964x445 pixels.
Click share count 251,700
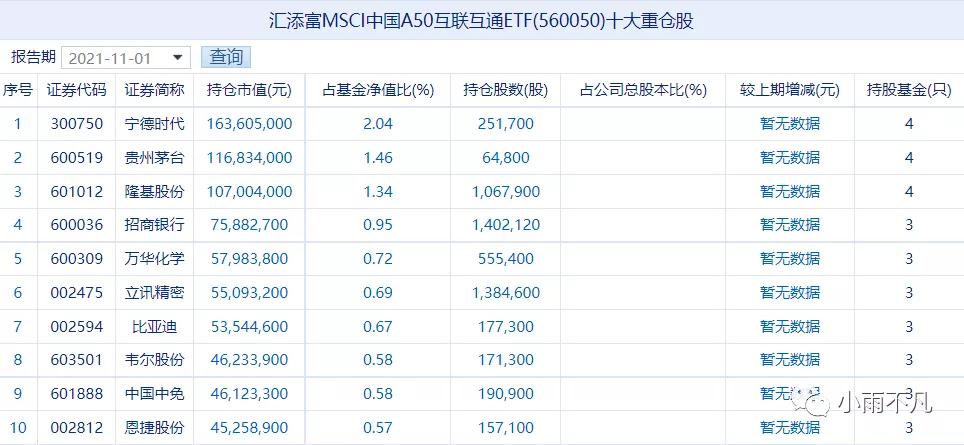click(x=505, y=124)
